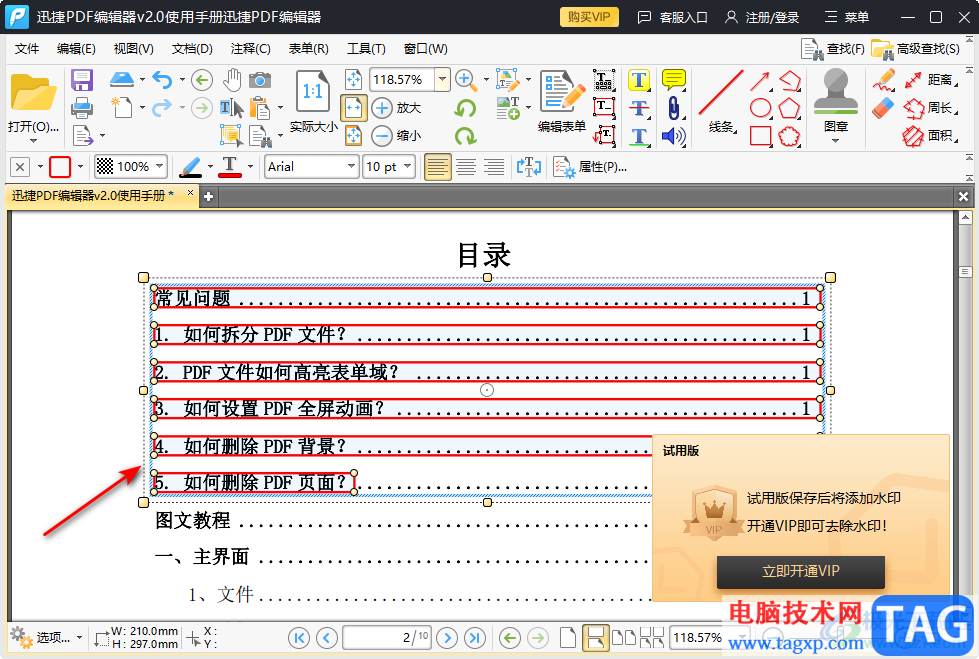Open the Stamp 图章 tool

835,103
